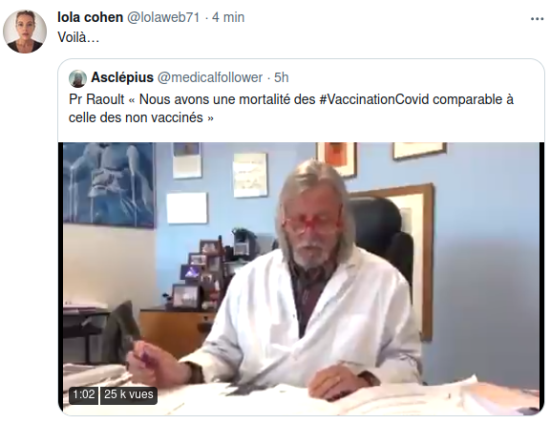Click the Asclépius account name

coord(122,78)
